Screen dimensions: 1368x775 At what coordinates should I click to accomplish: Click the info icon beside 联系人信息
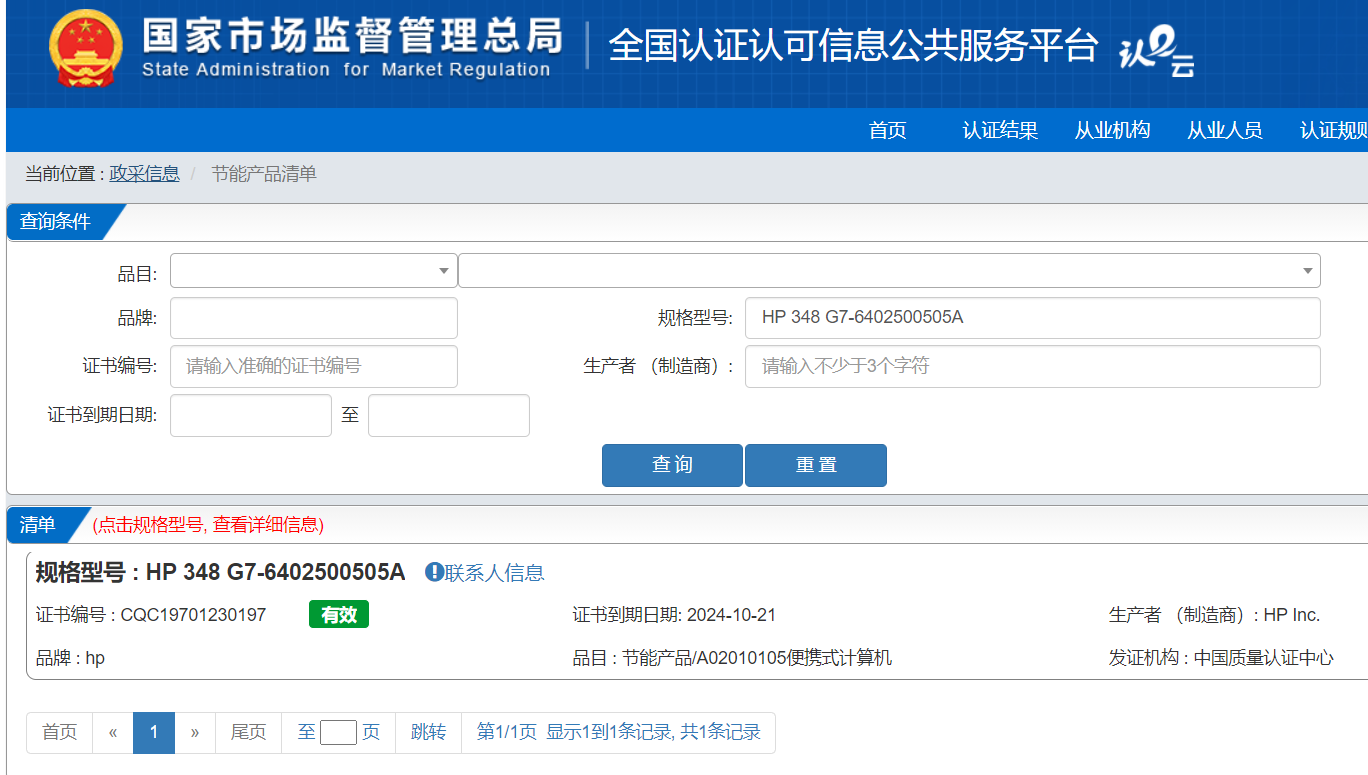pos(434,572)
